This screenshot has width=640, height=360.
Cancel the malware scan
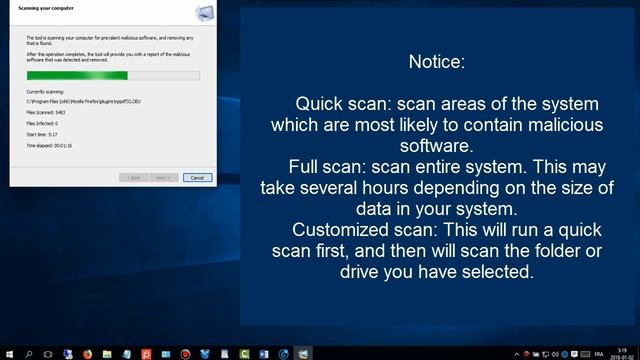(x=198, y=178)
